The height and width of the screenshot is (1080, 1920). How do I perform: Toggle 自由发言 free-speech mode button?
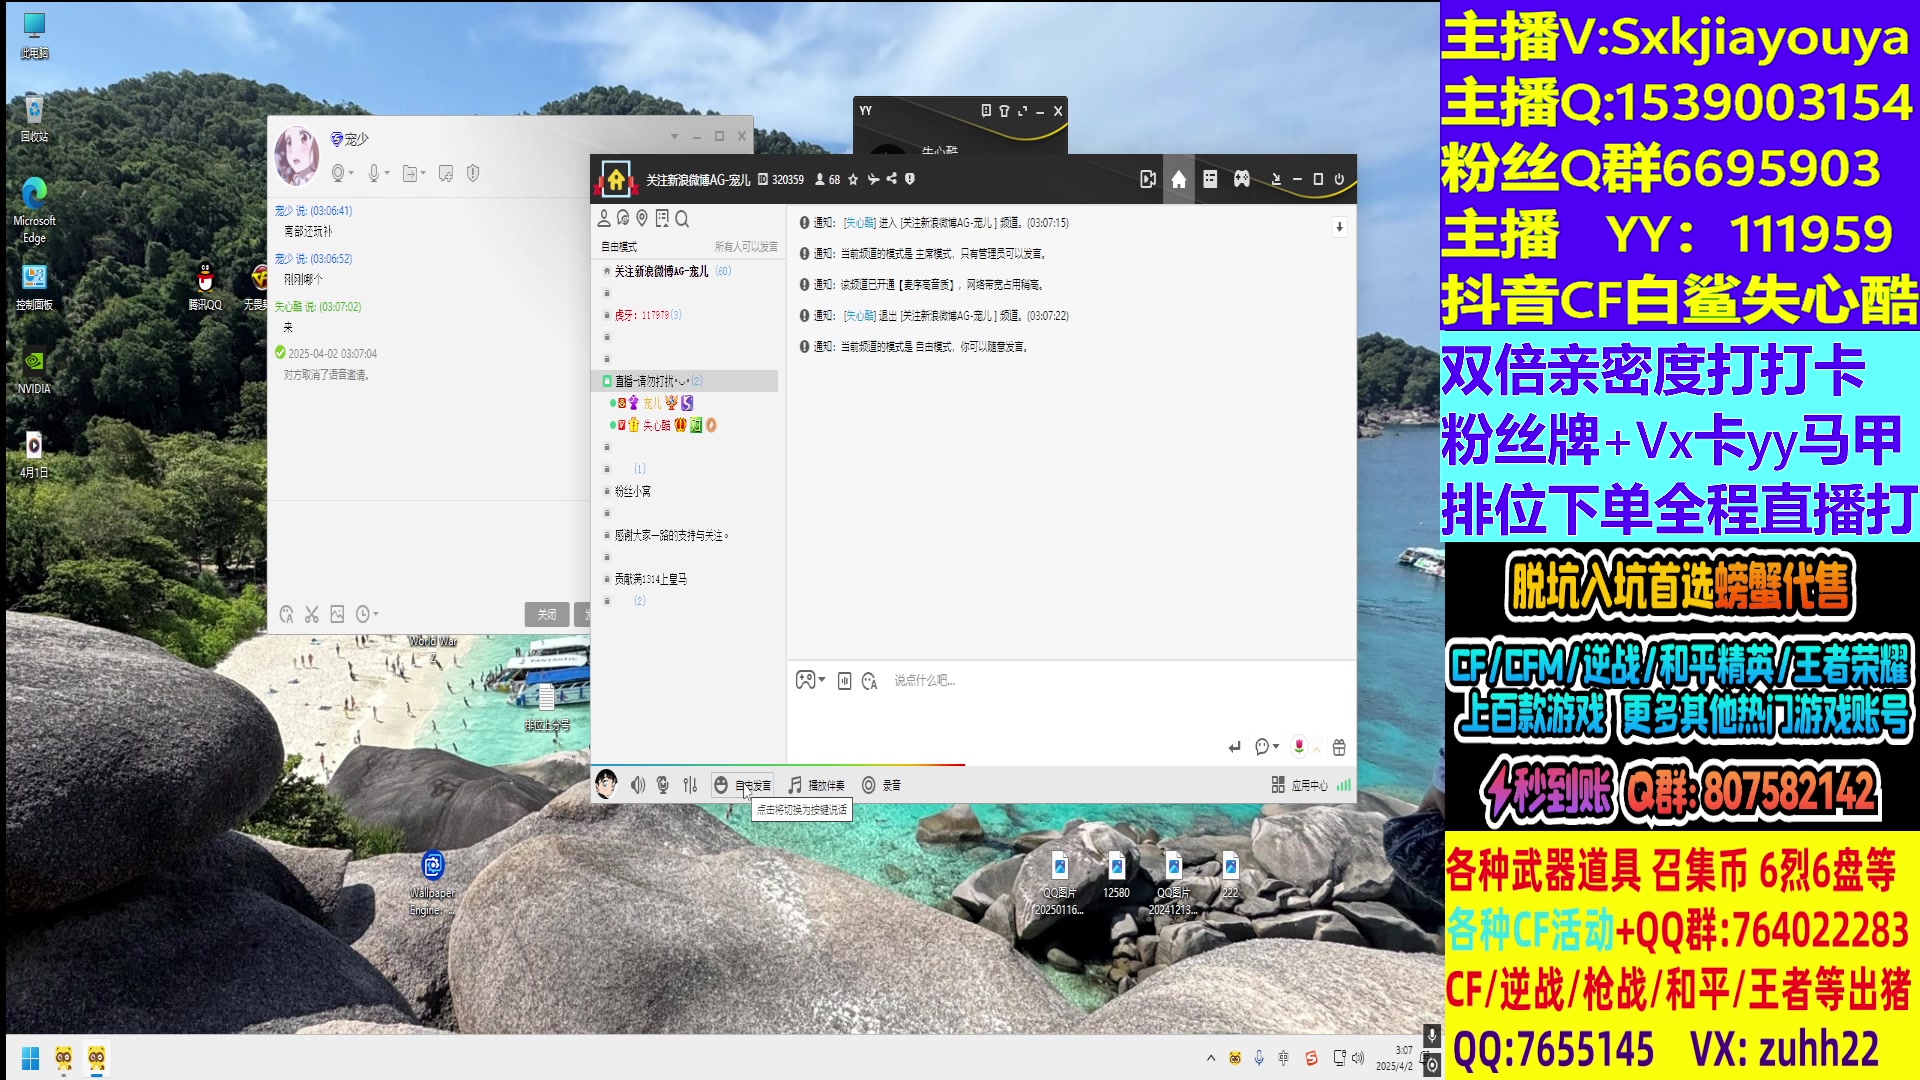tap(743, 786)
